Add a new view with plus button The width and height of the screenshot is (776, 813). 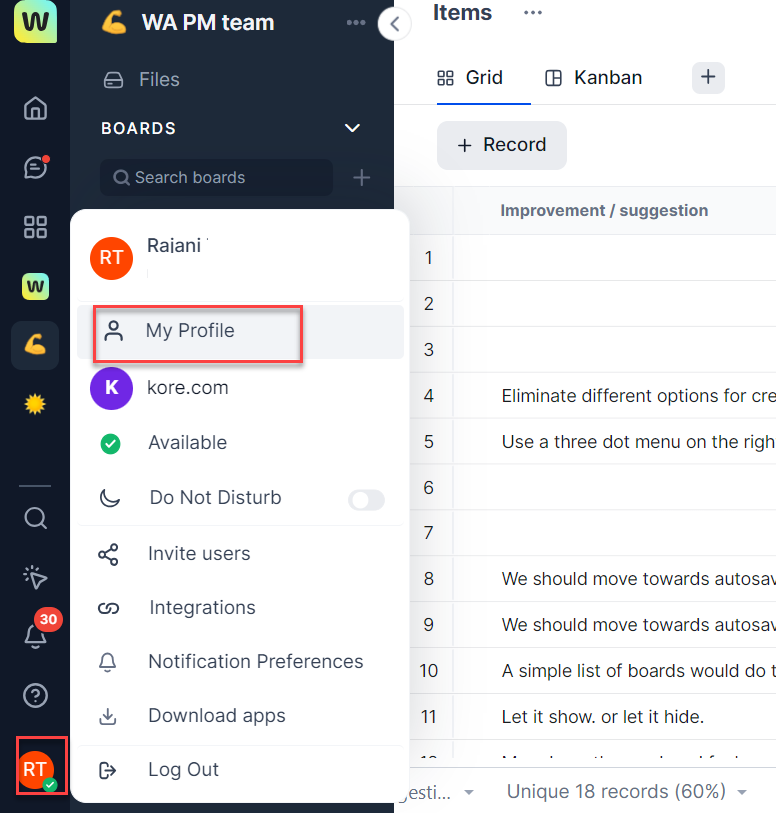pos(708,77)
